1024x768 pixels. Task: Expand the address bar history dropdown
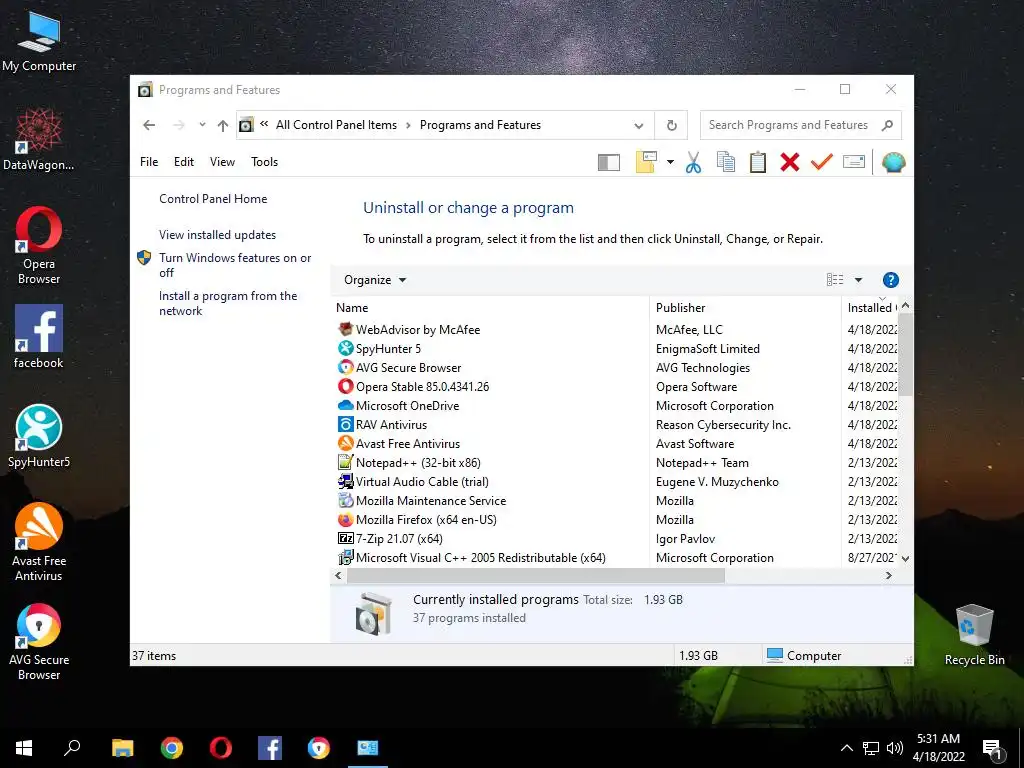(x=639, y=125)
